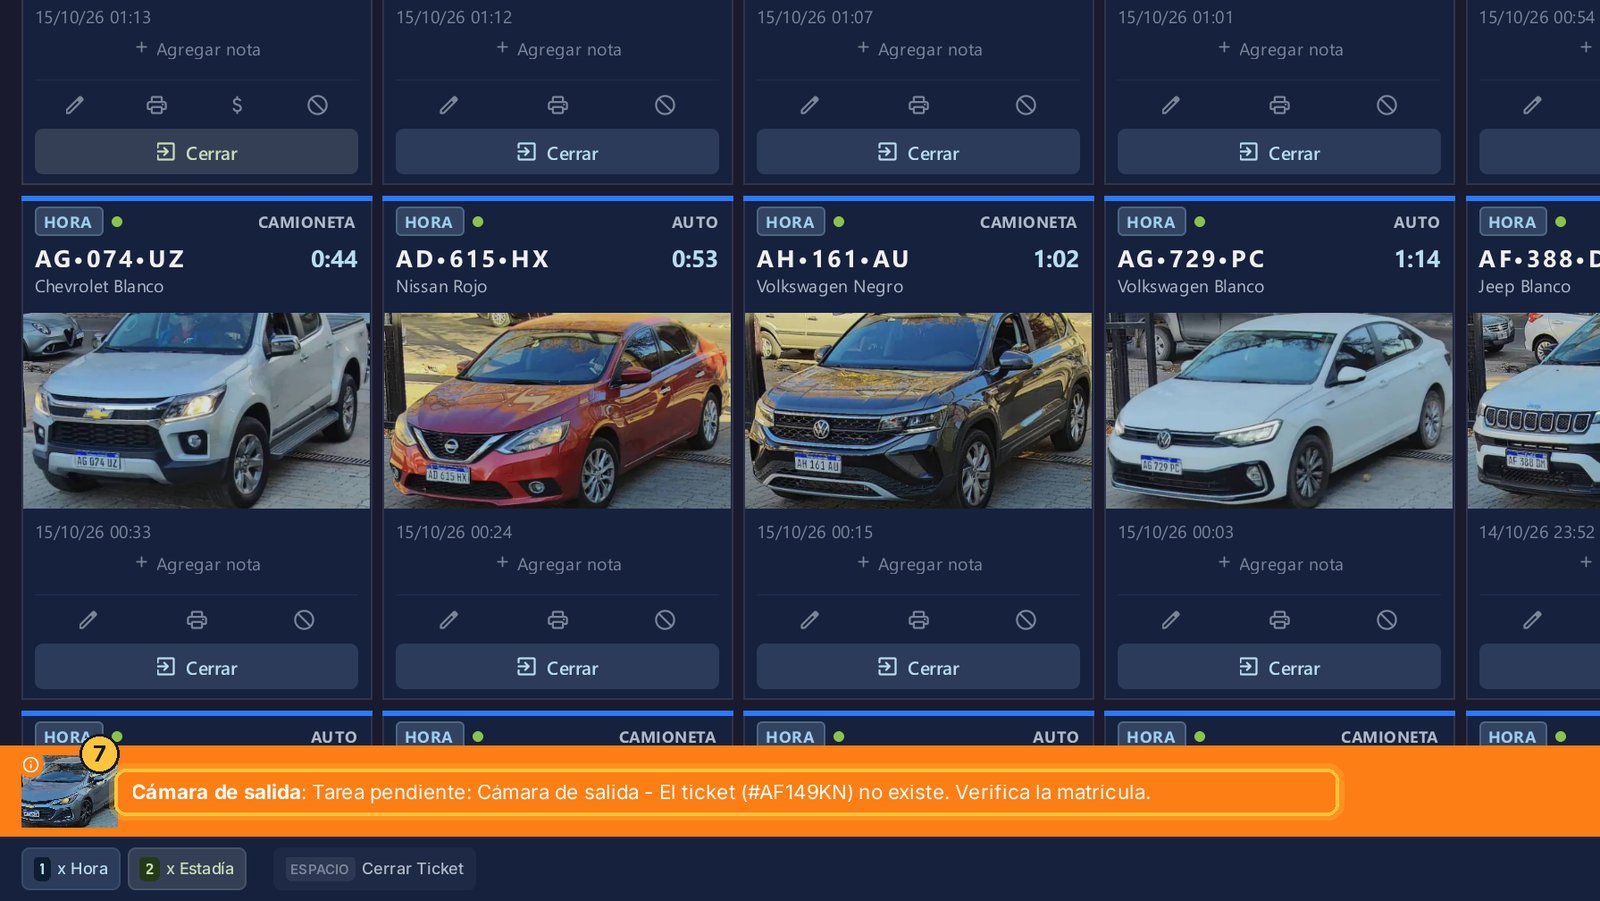
Task: Print the AG·074·UZ ticket
Action: pyautogui.click(x=197, y=620)
